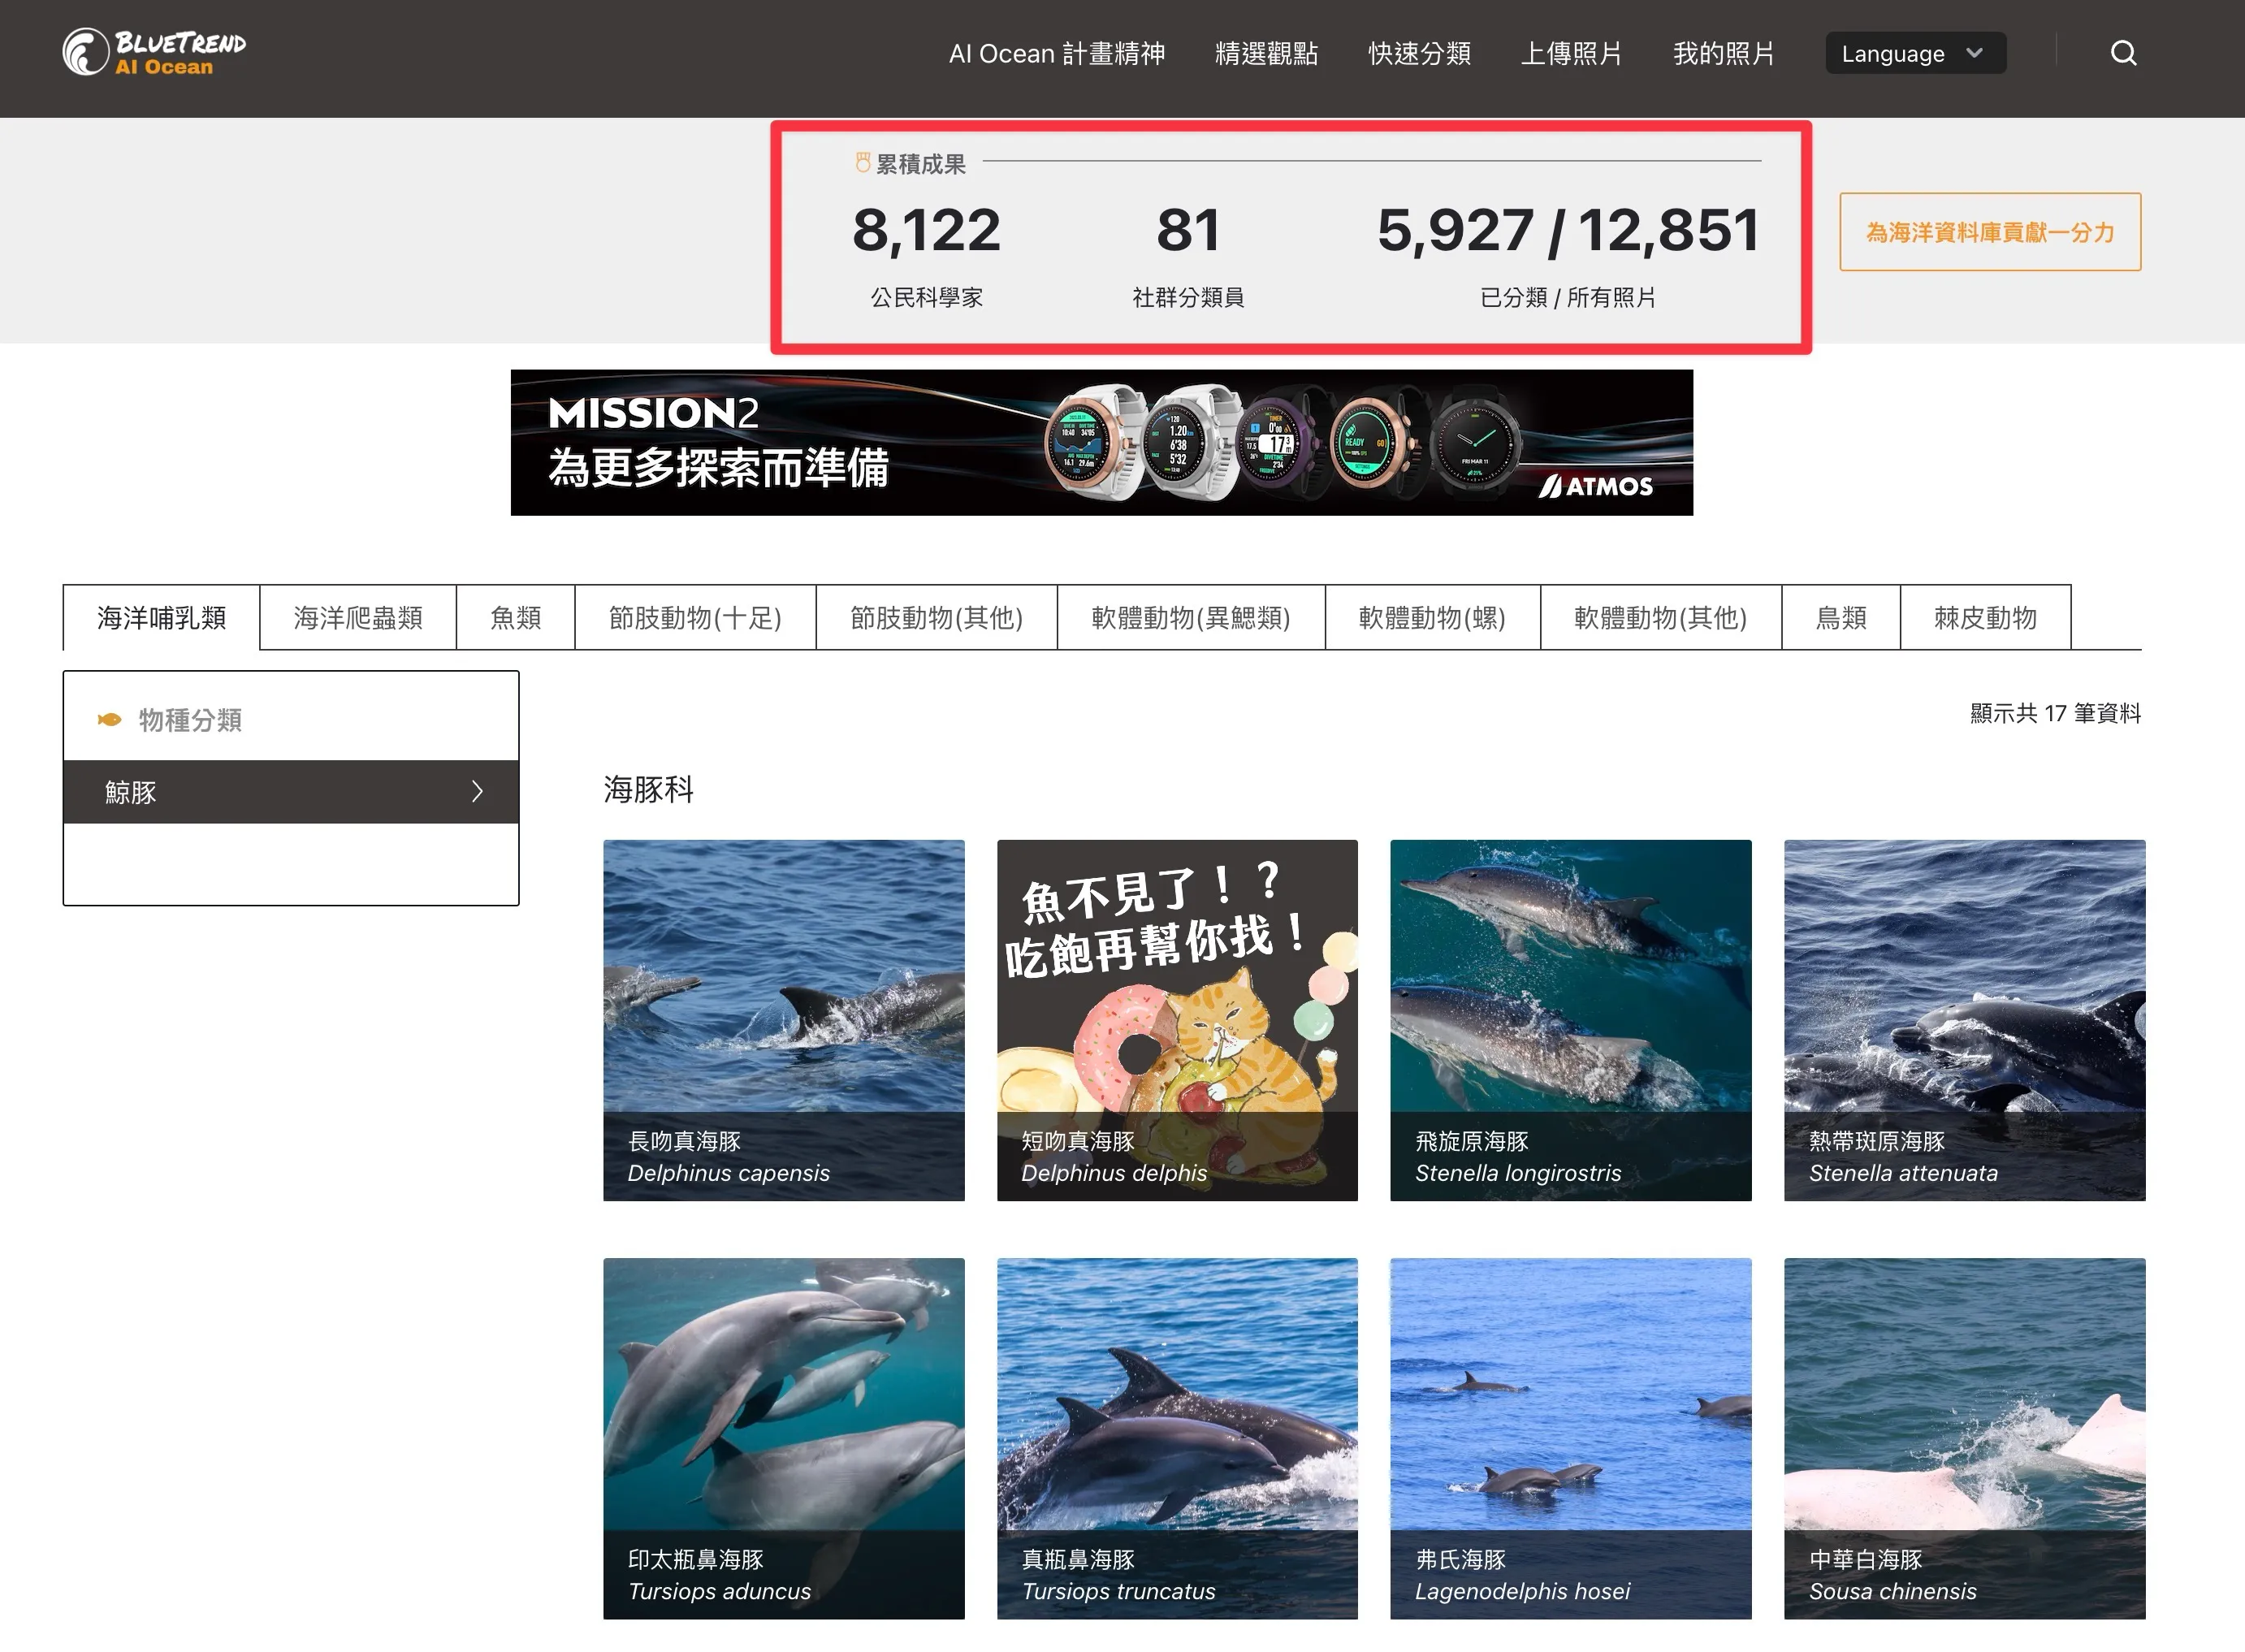Click the ATMOS MISSION2 banner
2245x1652 pixels.
(x=1101, y=441)
